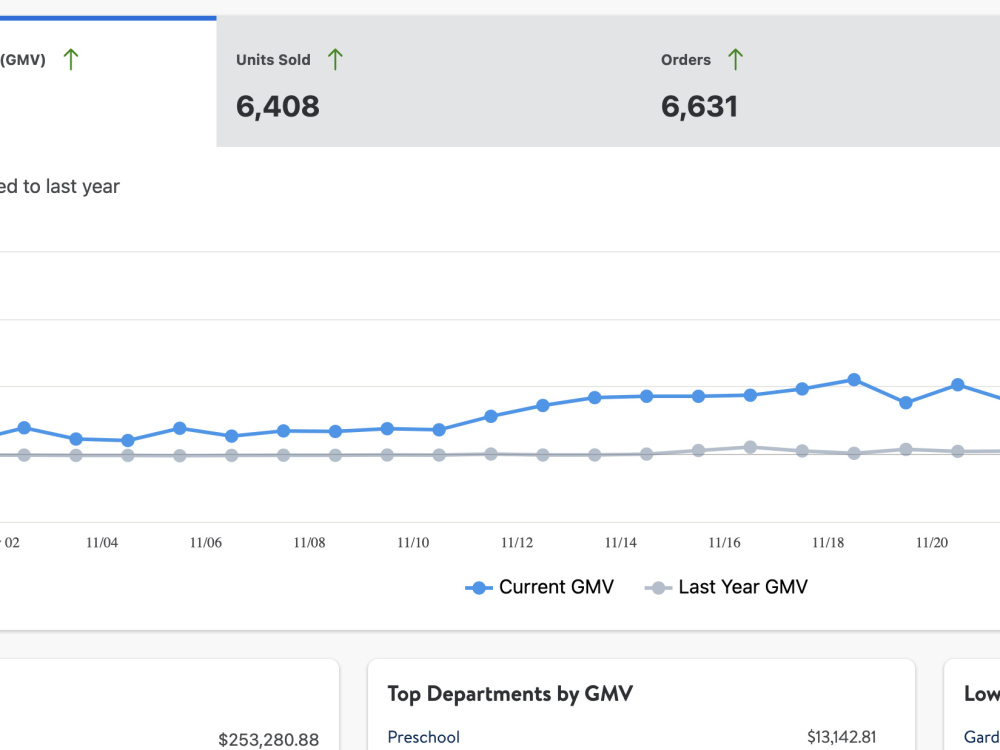Click the blue Current GMV legend marker
1000x750 pixels.
click(479, 588)
